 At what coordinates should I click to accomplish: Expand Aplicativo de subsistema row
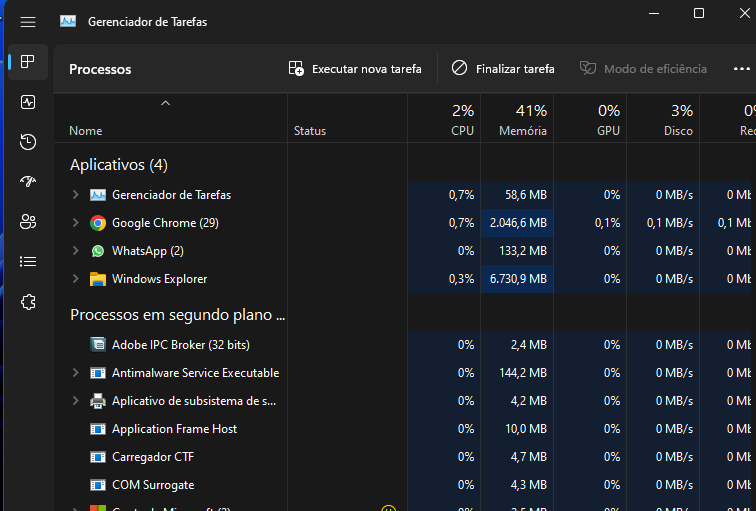75,400
